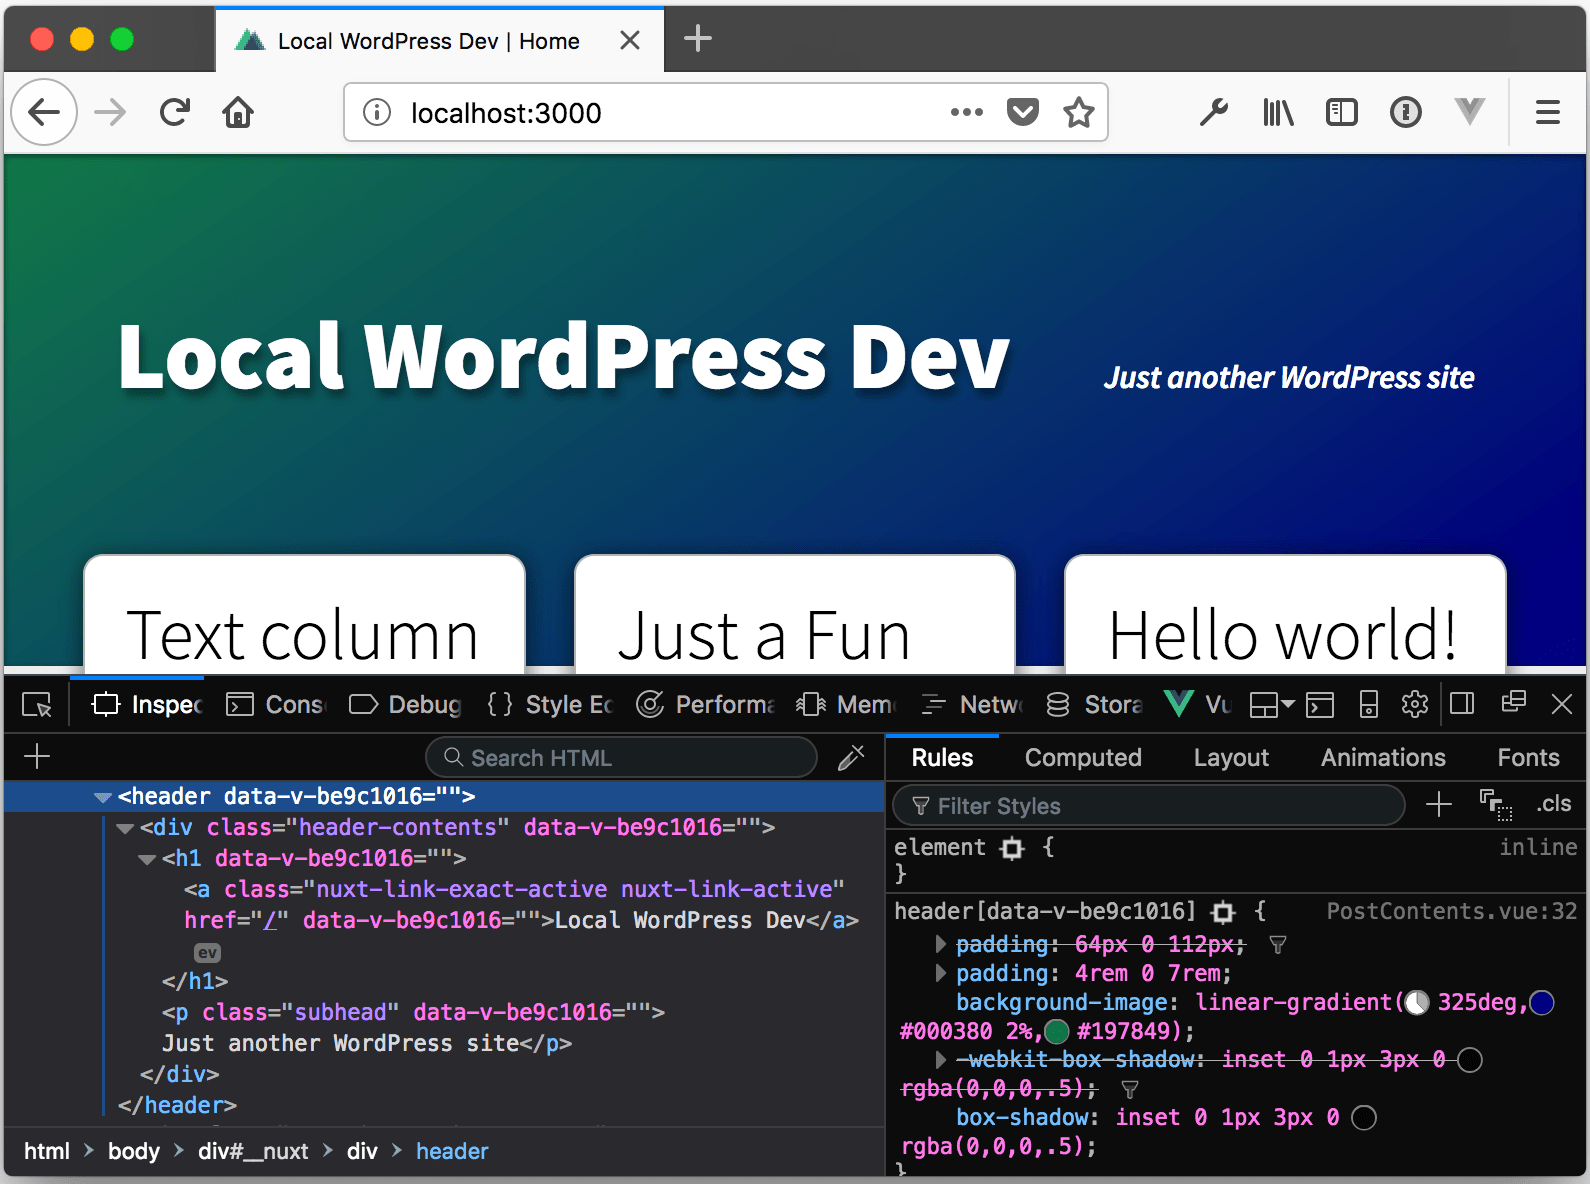Switch to the Computed tab
Screen dimensions: 1590x1184
1082,758
